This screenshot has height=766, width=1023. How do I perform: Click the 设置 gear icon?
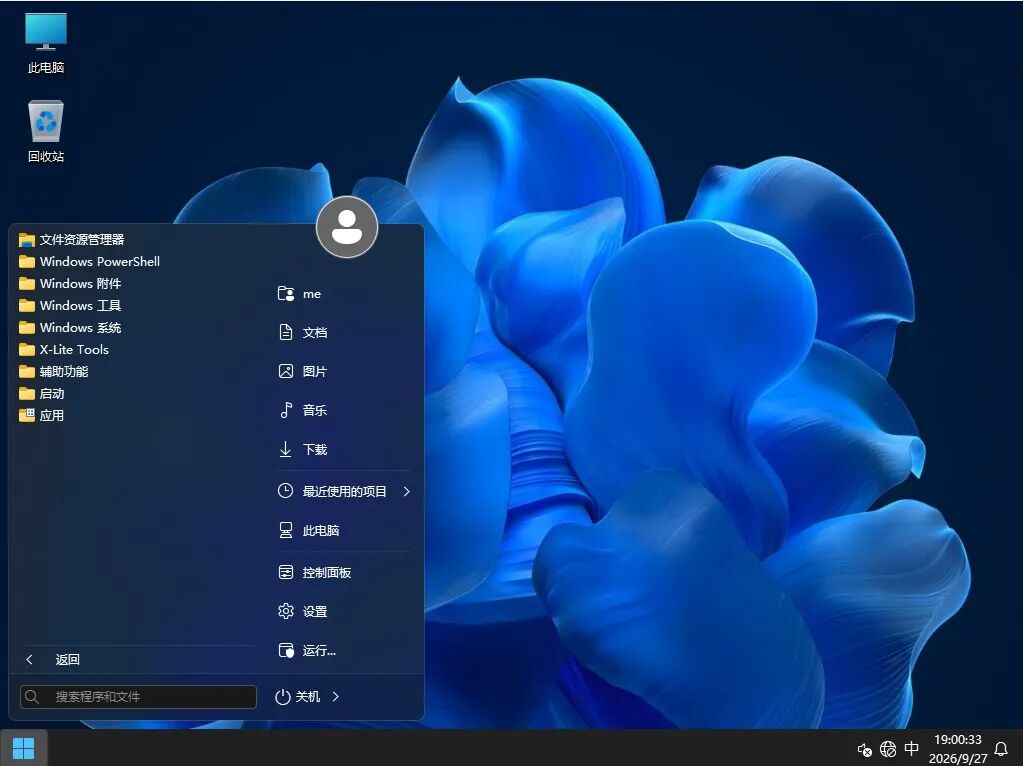tap(286, 611)
